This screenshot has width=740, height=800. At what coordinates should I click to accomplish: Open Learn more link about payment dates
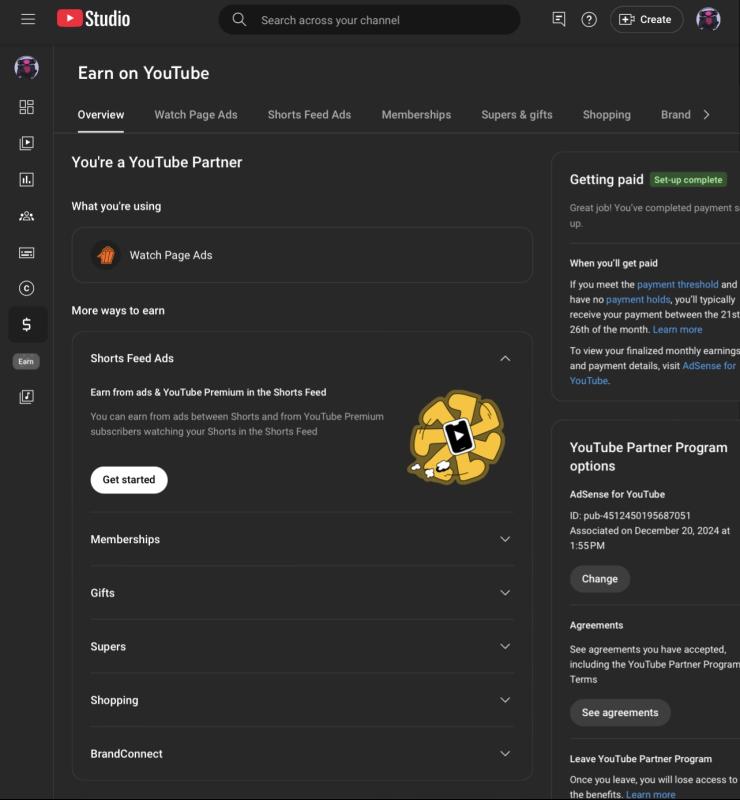point(677,330)
